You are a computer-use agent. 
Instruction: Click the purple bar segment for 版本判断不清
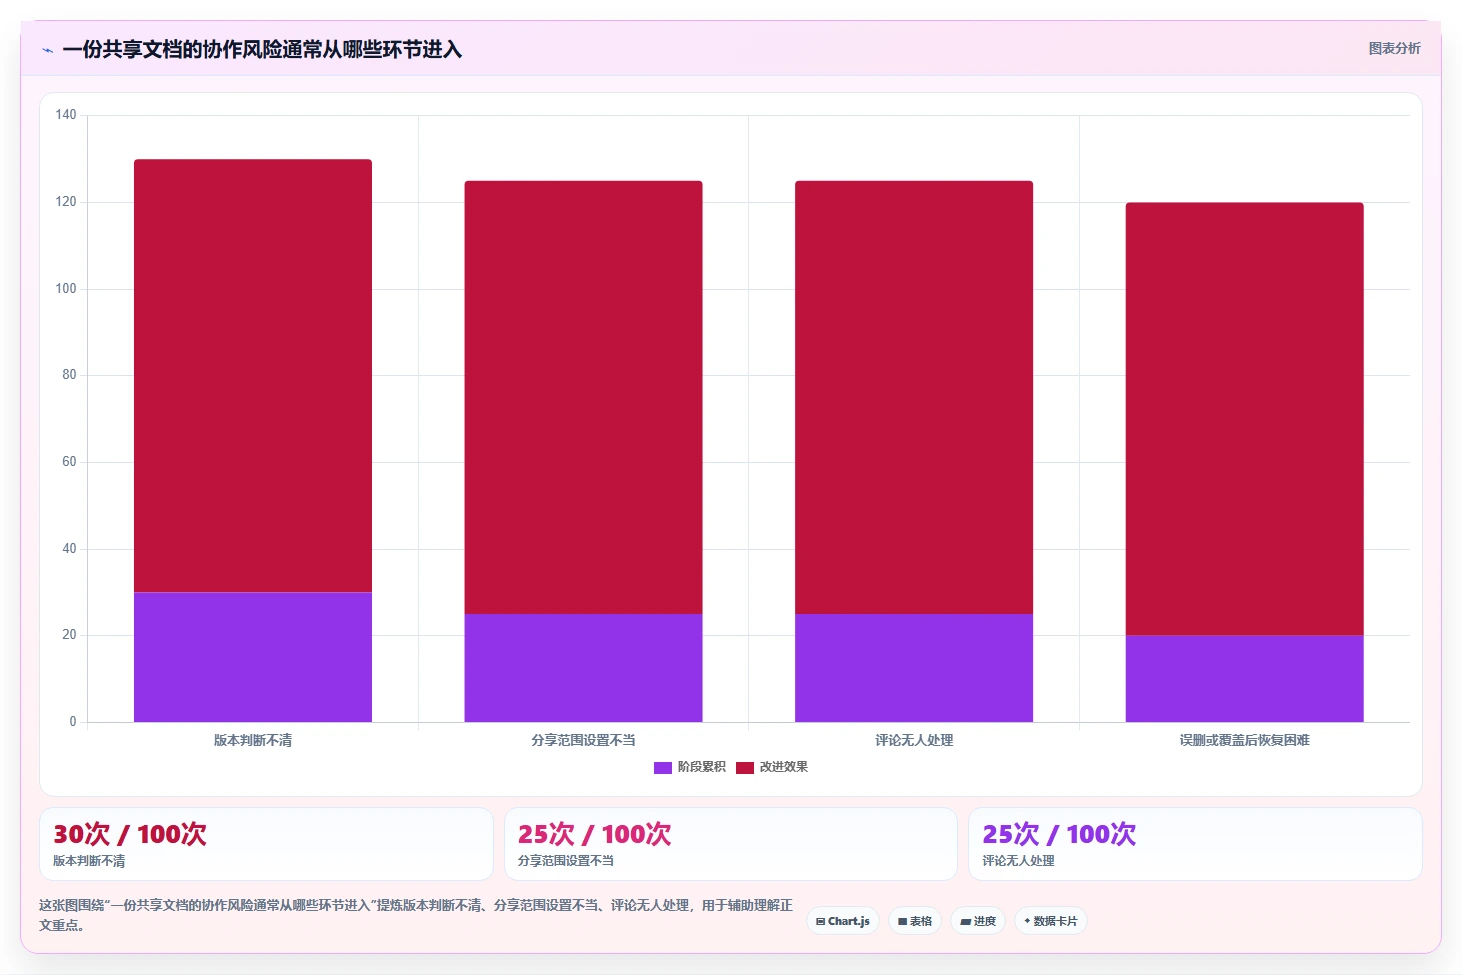[253, 657]
